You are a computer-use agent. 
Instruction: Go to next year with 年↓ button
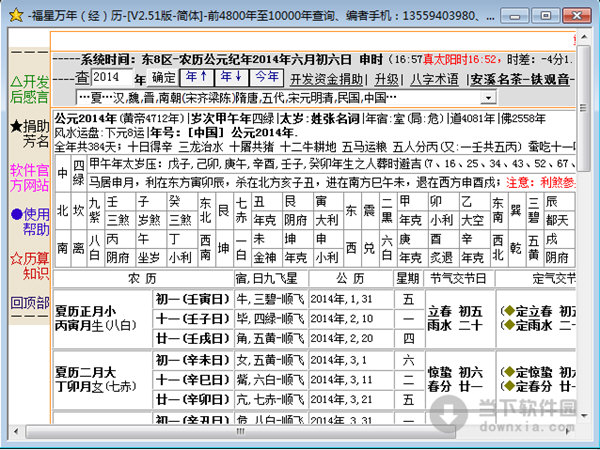coord(230,77)
